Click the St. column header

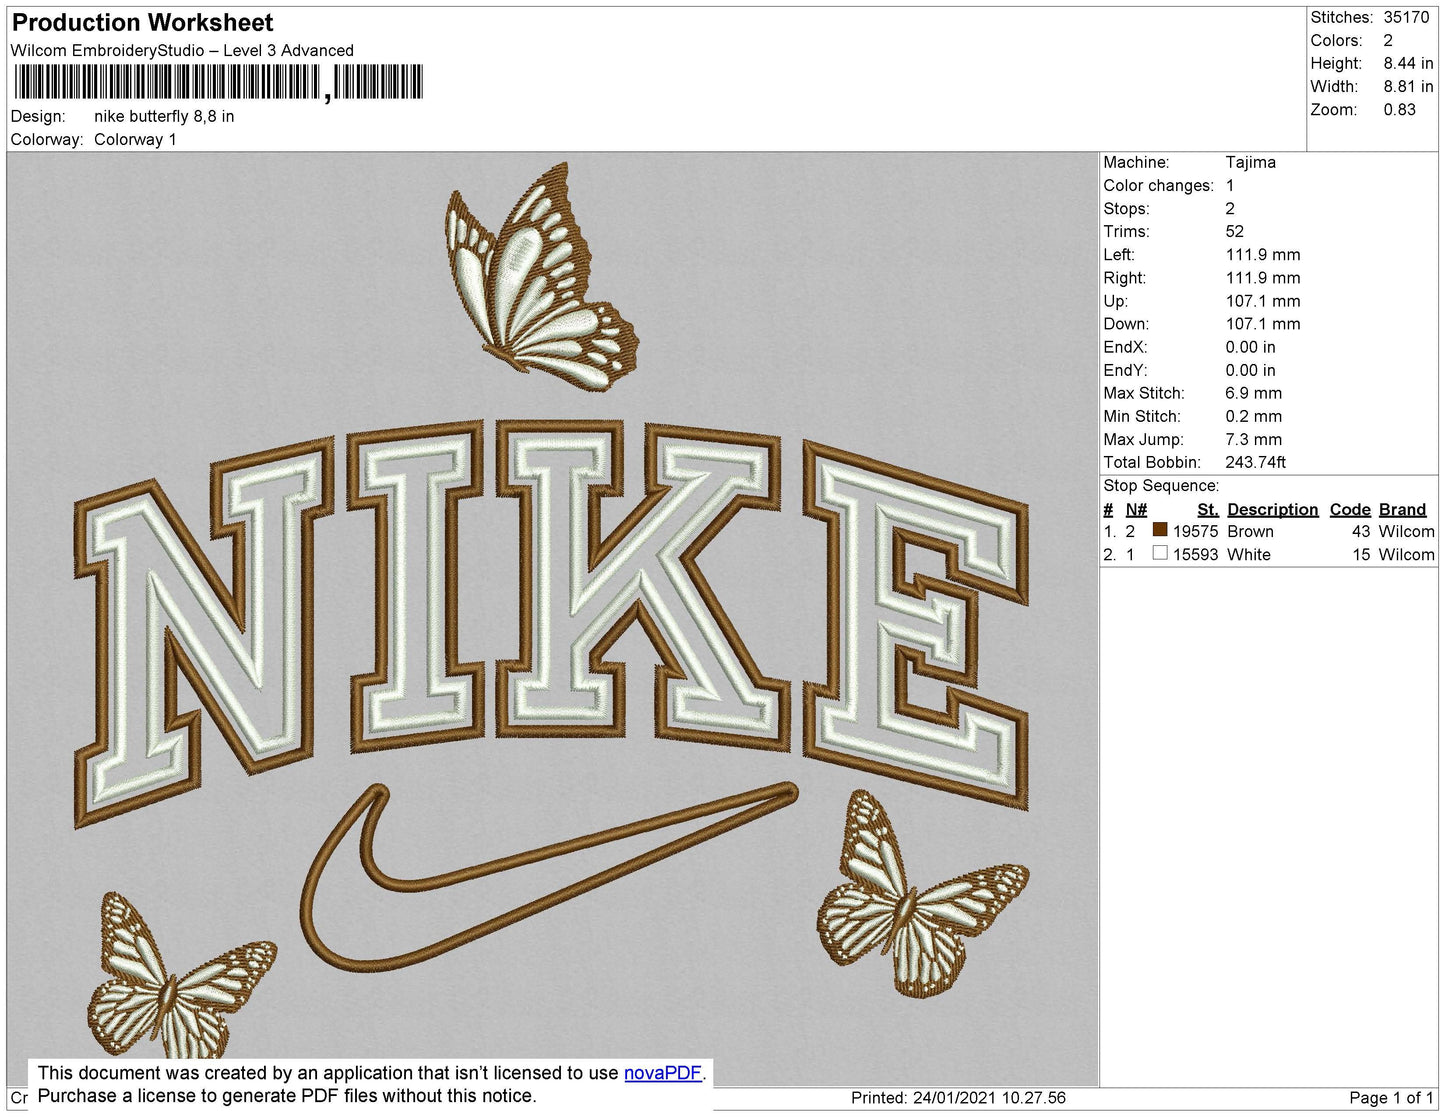pyautogui.click(x=1207, y=510)
